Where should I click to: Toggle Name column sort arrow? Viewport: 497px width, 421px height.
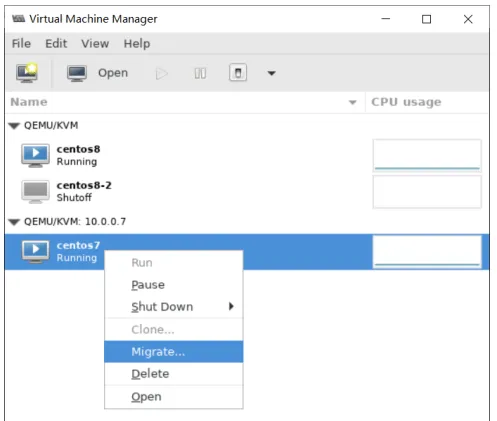(x=353, y=102)
